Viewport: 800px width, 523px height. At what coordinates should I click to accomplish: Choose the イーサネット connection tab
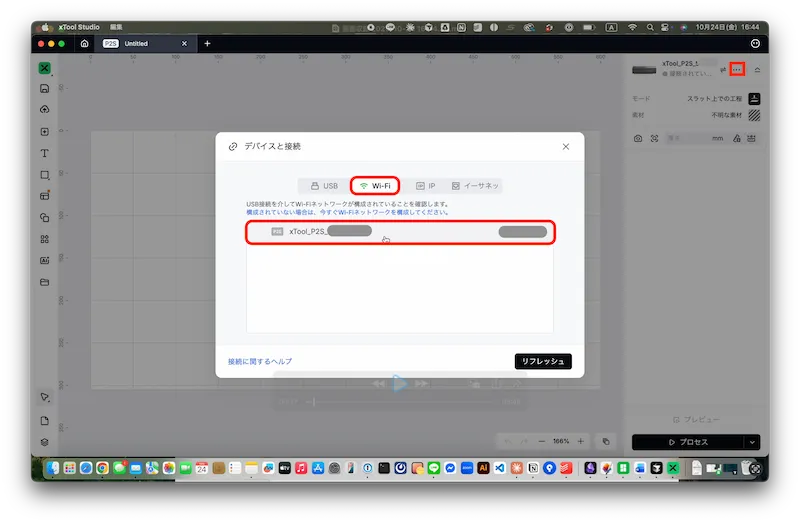[x=475, y=186]
